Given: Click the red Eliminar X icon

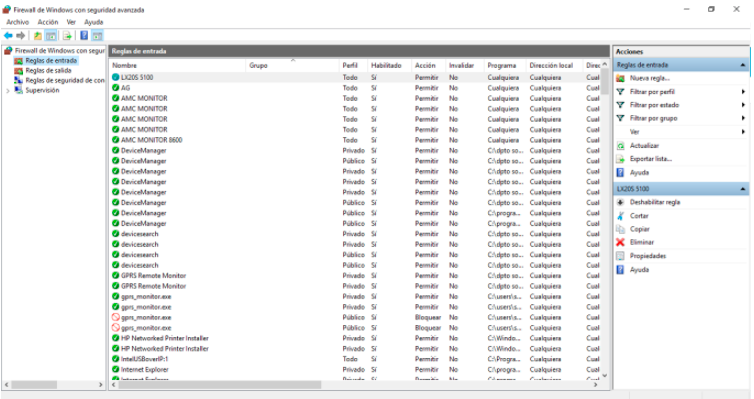Looking at the screenshot, I should (x=621, y=242).
